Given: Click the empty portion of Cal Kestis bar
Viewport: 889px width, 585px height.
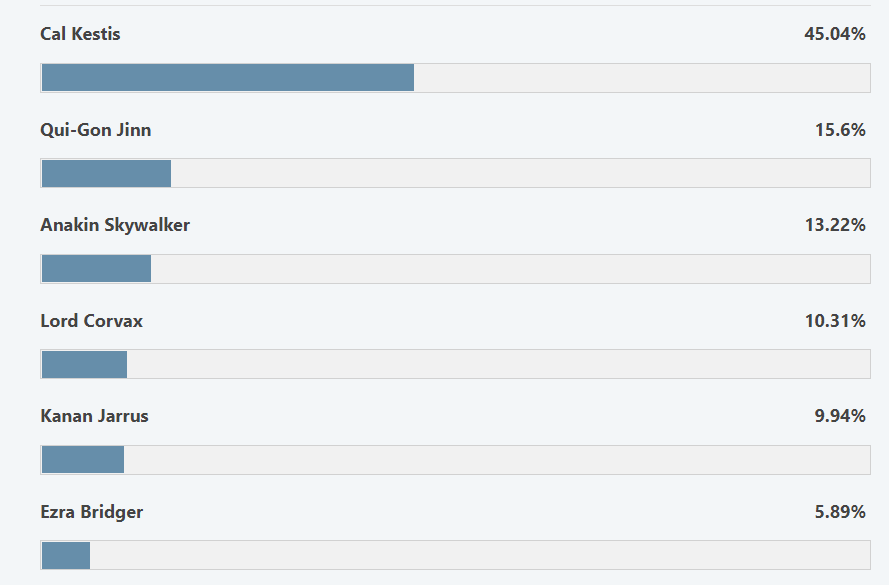Looking at the screenshot, I should click(642, 78).
